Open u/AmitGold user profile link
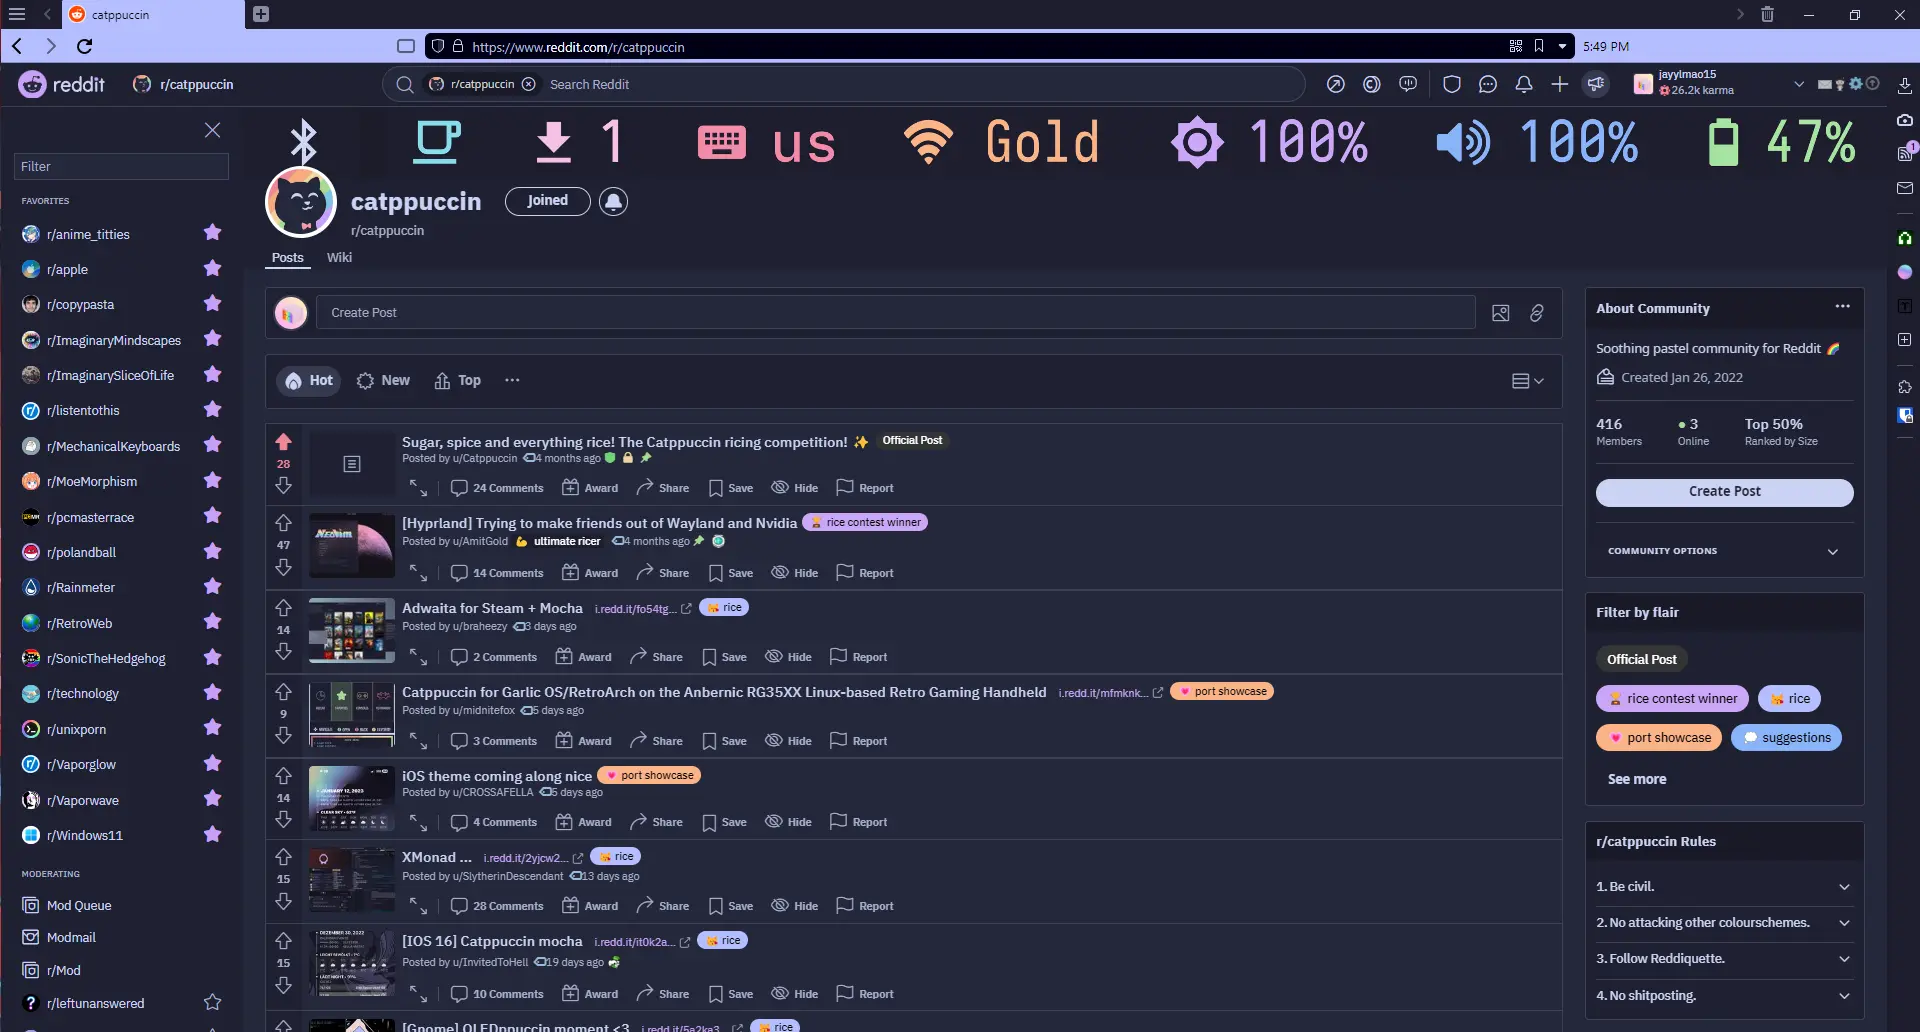 click(x=480, y=542)
